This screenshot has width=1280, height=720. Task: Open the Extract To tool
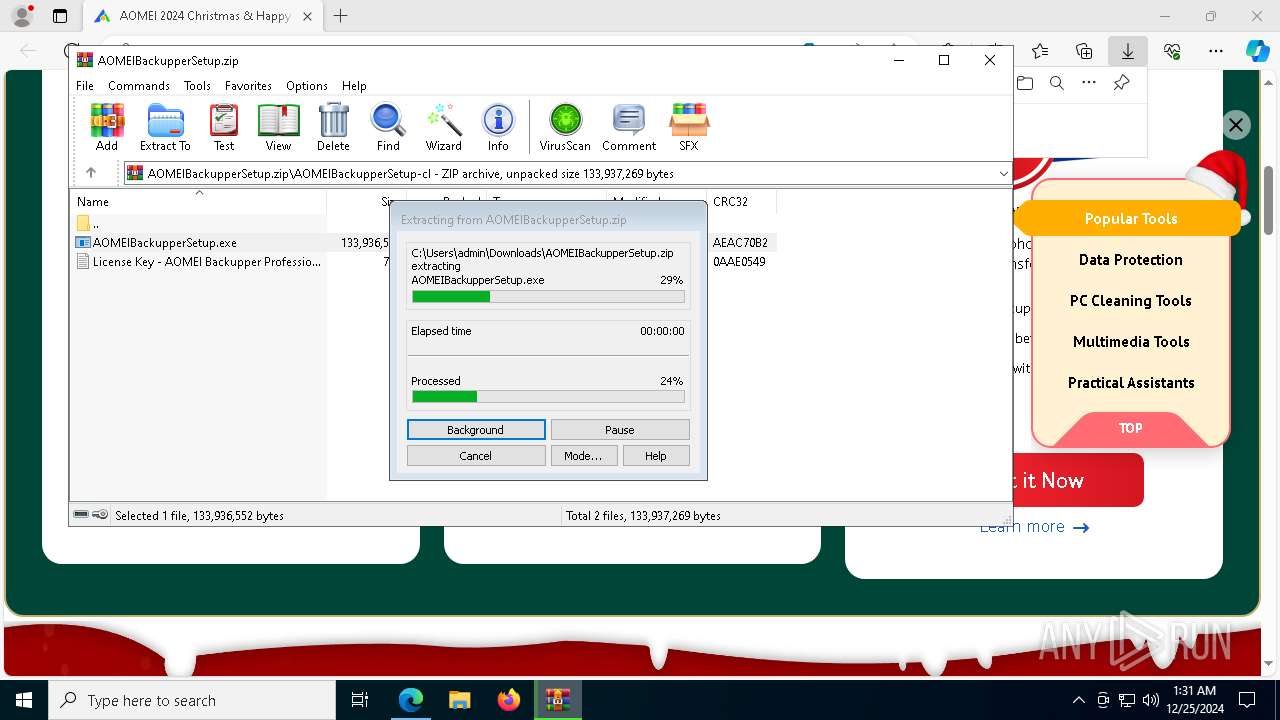coord(165,127)
